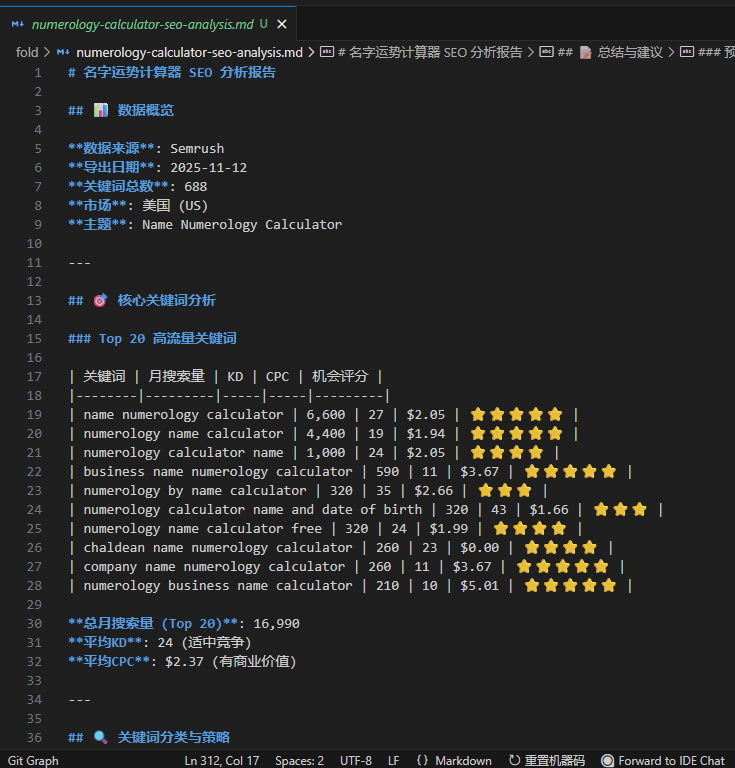Screen dimensions: 735x768
Task: Select the UTF-8 encoding indicator
Action: [356, 760]
